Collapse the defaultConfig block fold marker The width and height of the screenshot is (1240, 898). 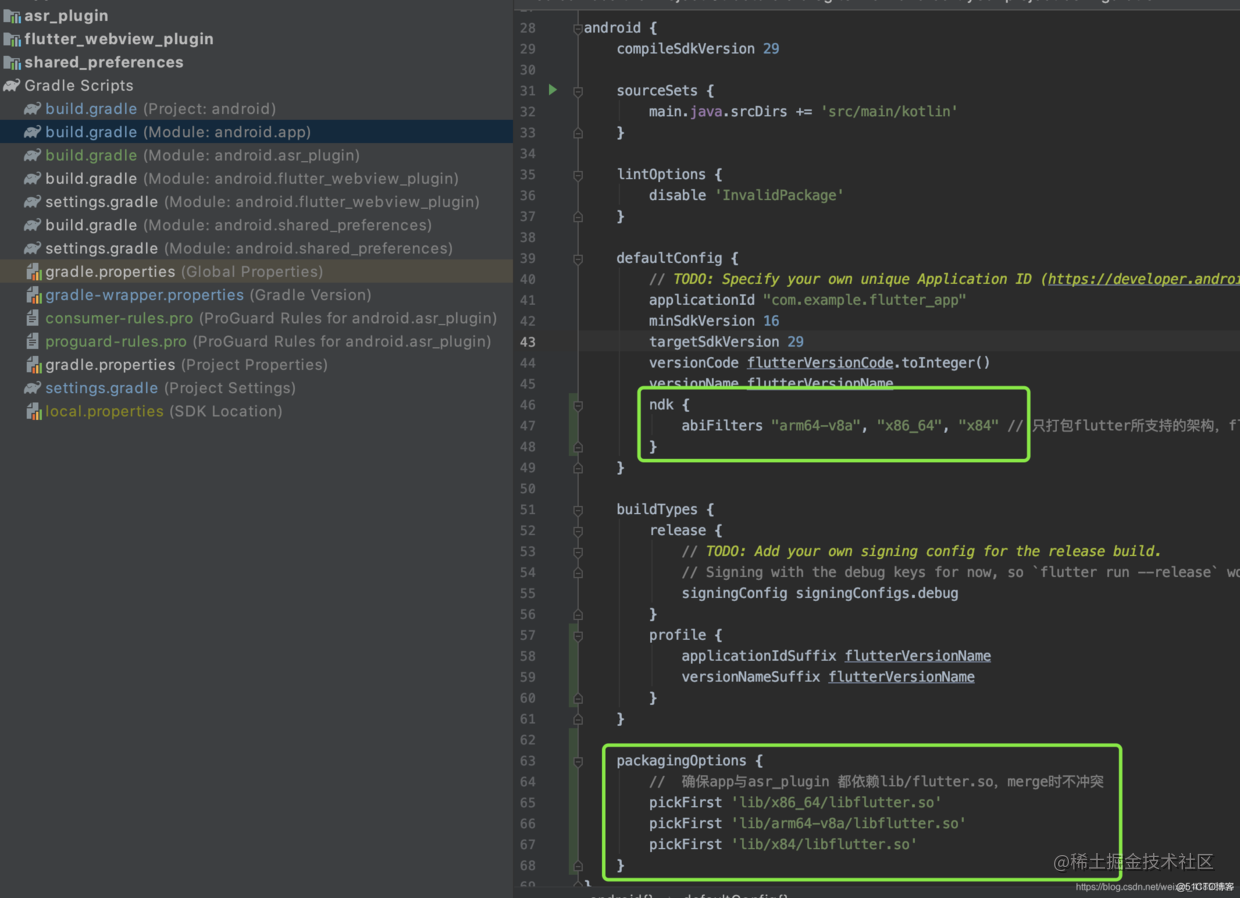[x=577, y=258]
